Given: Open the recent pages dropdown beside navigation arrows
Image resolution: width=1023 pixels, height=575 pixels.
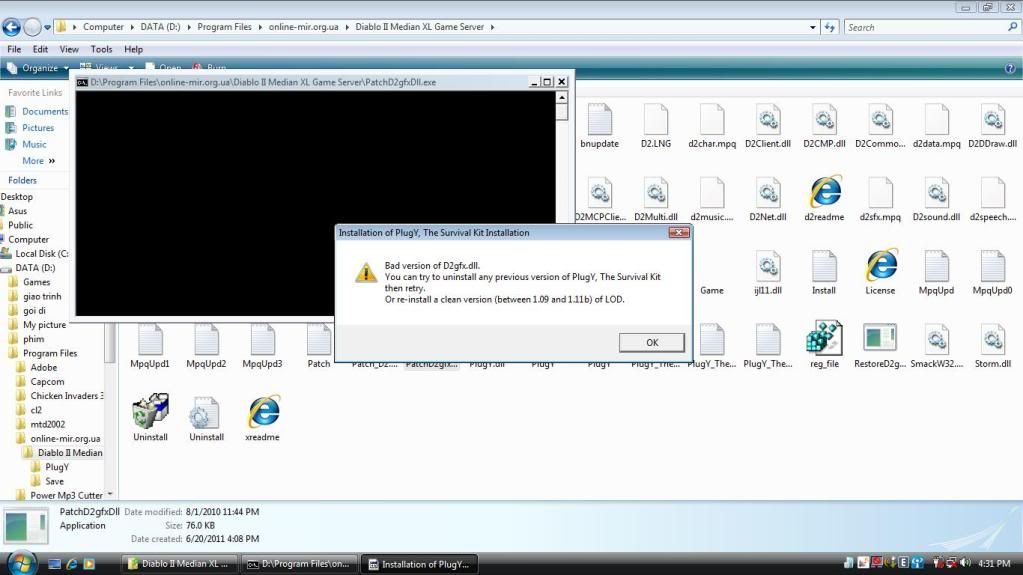Looking at the screenshot, I should point(47,27).
